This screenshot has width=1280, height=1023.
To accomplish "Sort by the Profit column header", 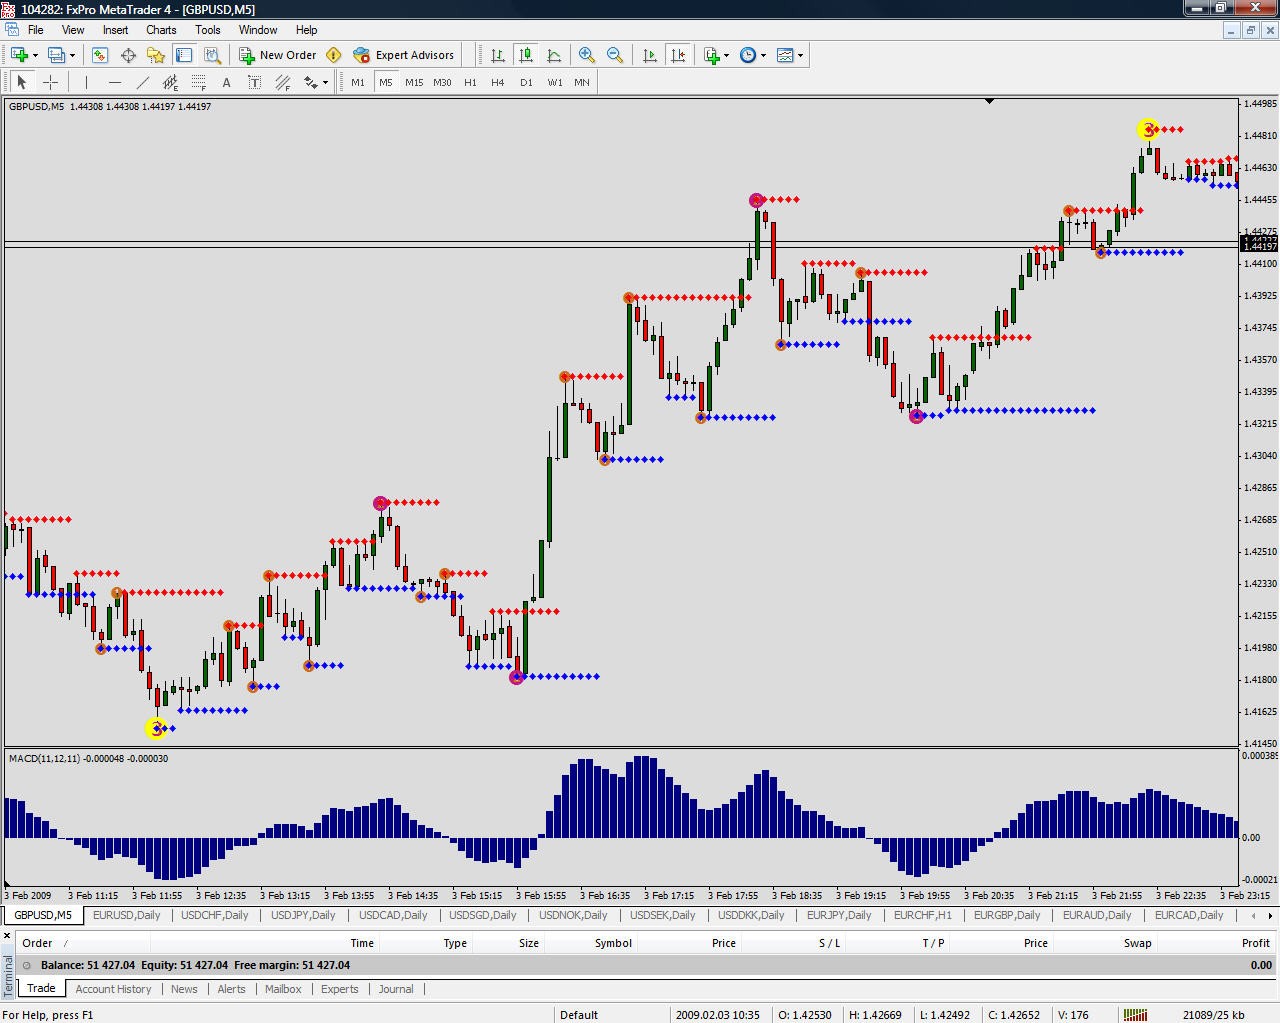I will [x=1255, y=943].
